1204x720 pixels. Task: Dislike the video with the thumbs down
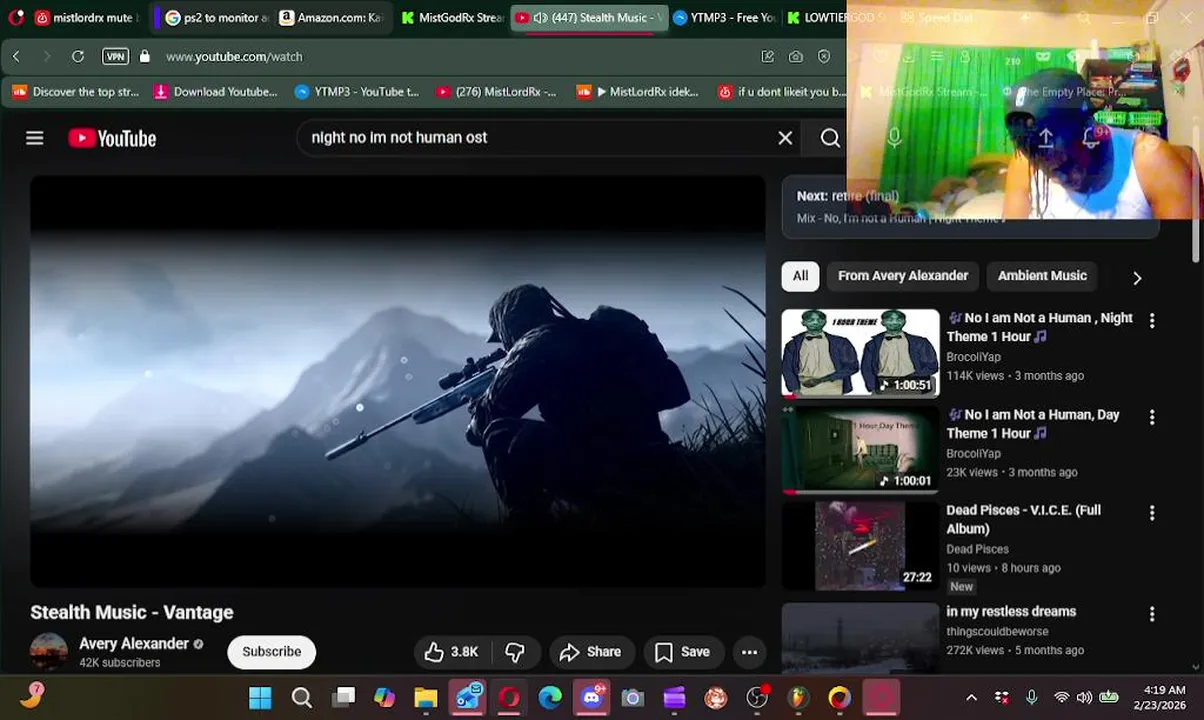pyautogui.click(x=515, y=652)
